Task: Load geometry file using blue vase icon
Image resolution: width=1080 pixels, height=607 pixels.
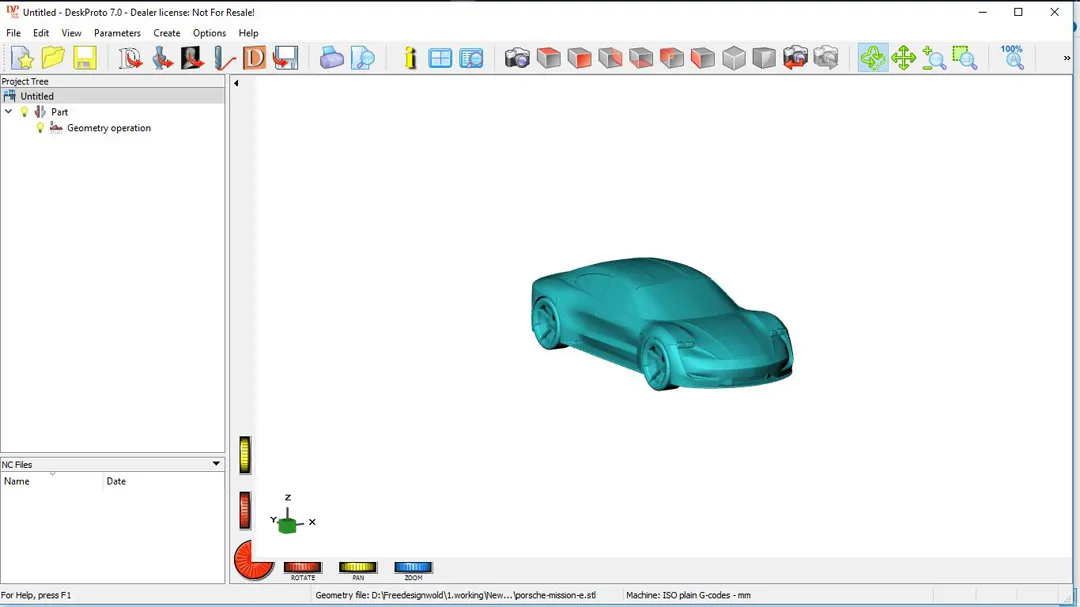Action: 162,58
